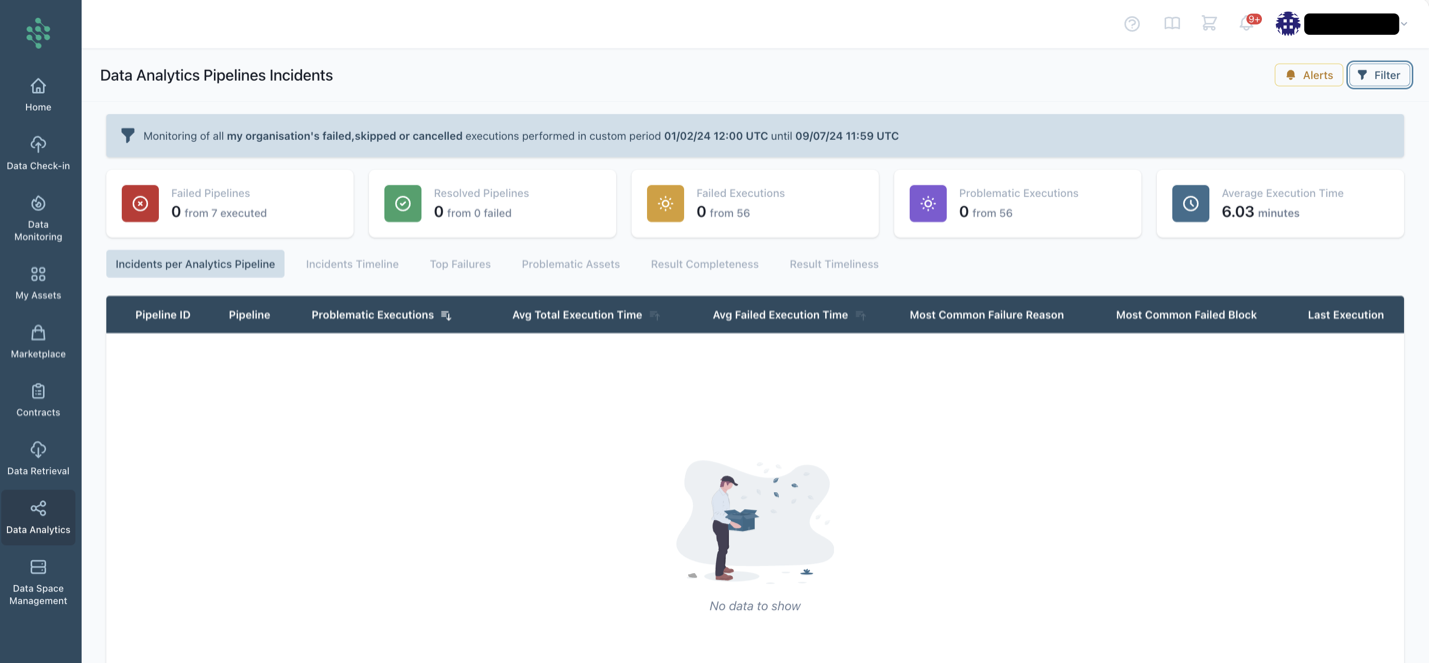Viewport: 1429px width, 663px height.
Task: Open the shopping cart icon
Action: 1209,24
